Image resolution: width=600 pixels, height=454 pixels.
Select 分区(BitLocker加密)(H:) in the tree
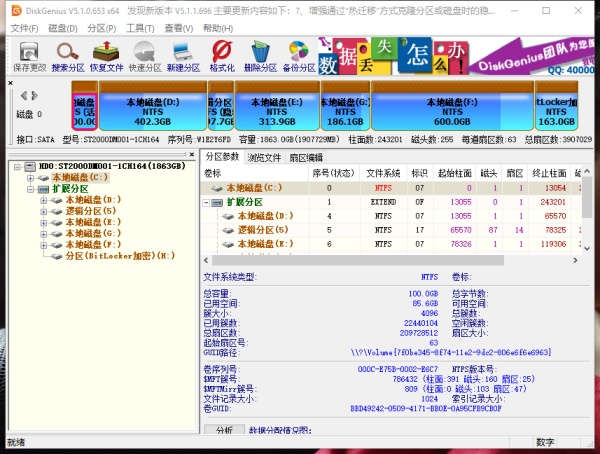120,256
